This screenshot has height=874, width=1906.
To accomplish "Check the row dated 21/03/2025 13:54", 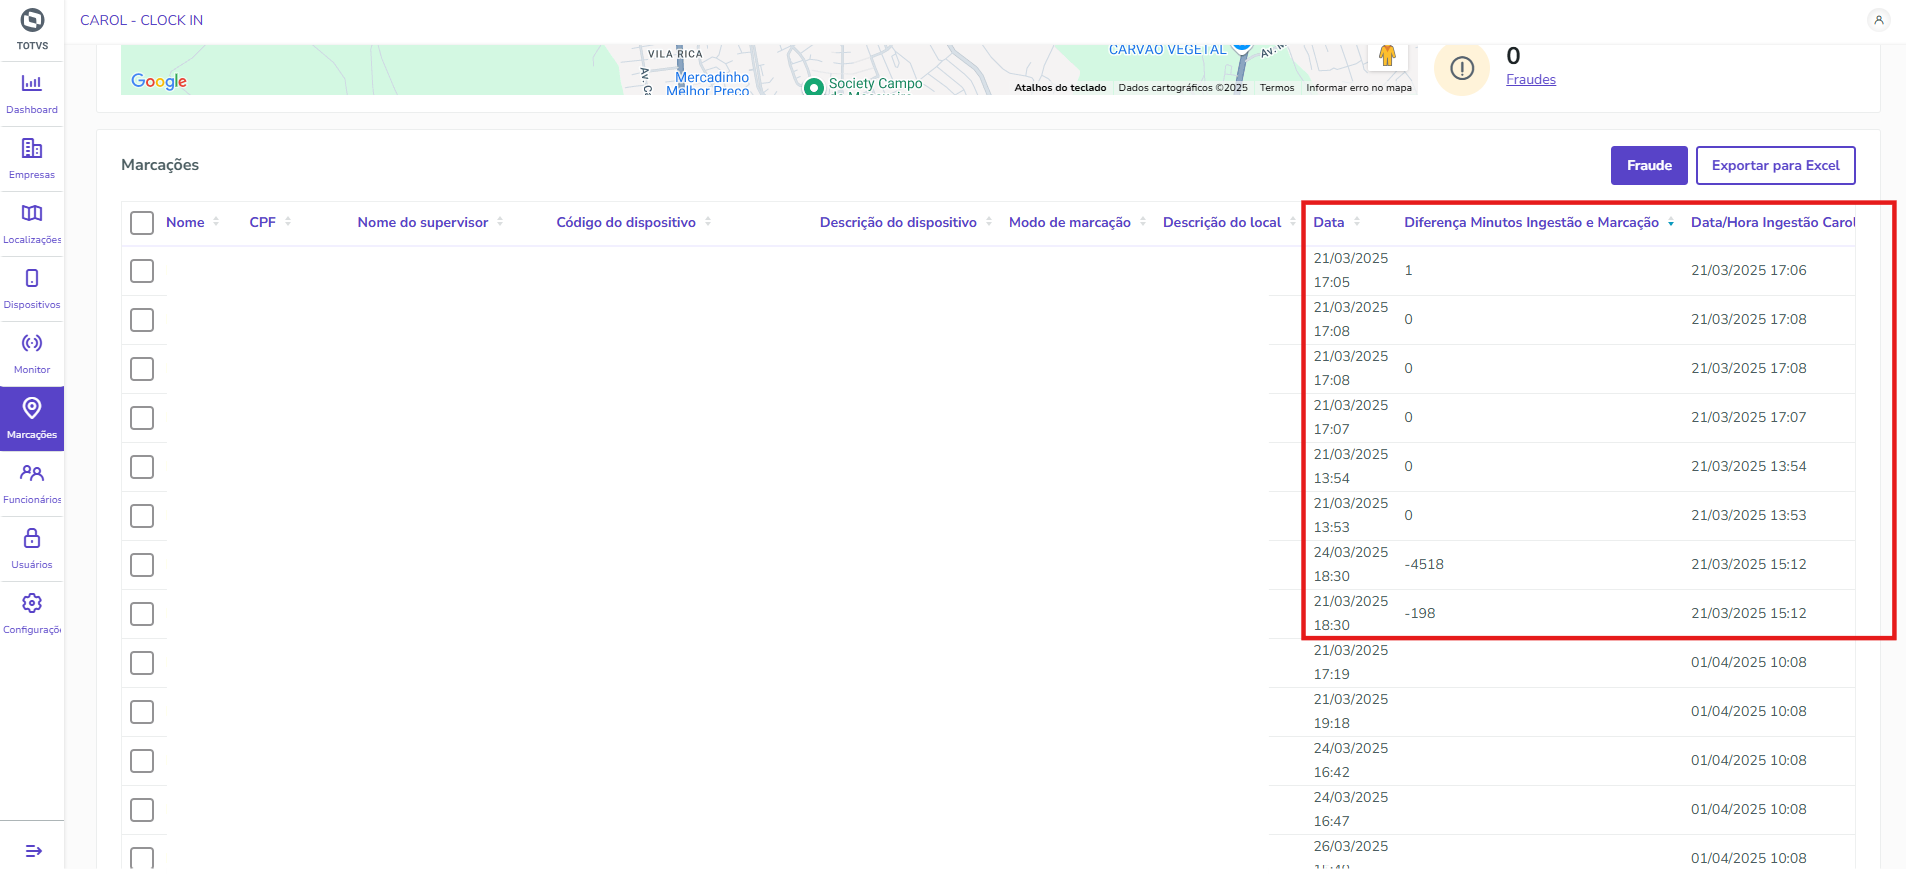I will [x=142, y=467].
